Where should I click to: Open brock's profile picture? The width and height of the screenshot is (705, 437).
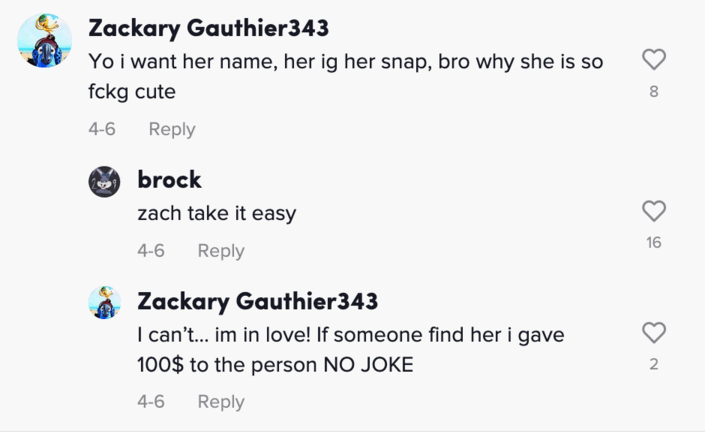(105, 181)
